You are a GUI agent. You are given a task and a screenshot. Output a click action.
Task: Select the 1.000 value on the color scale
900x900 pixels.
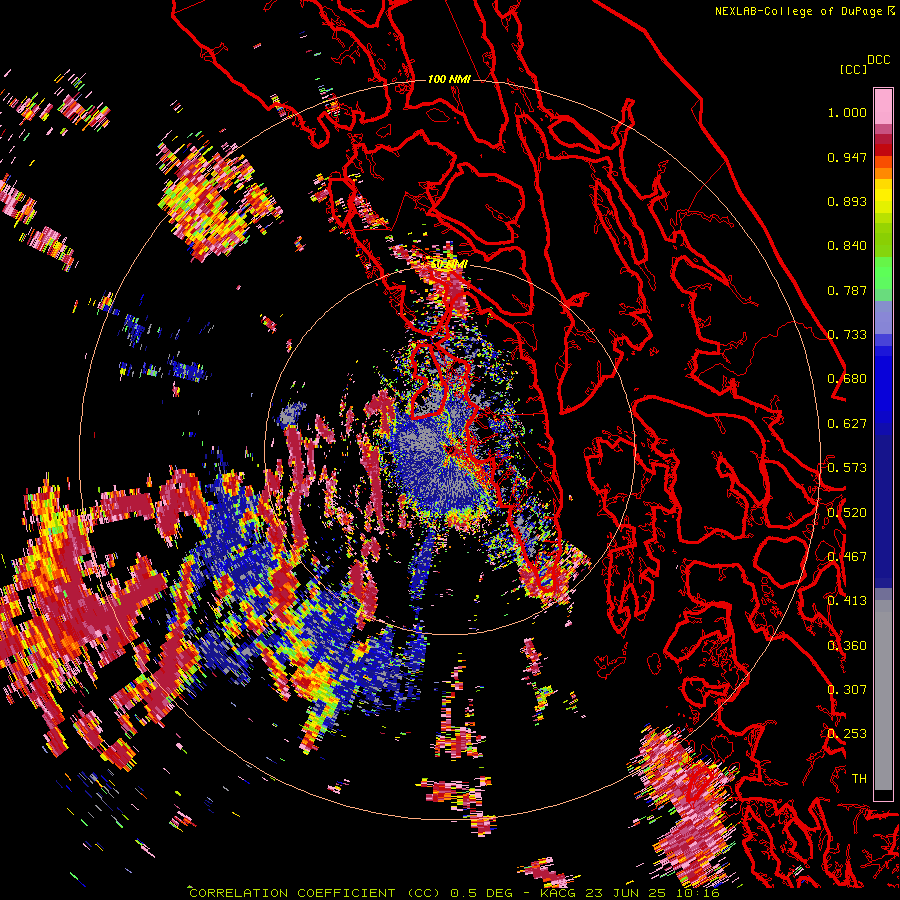847,112
